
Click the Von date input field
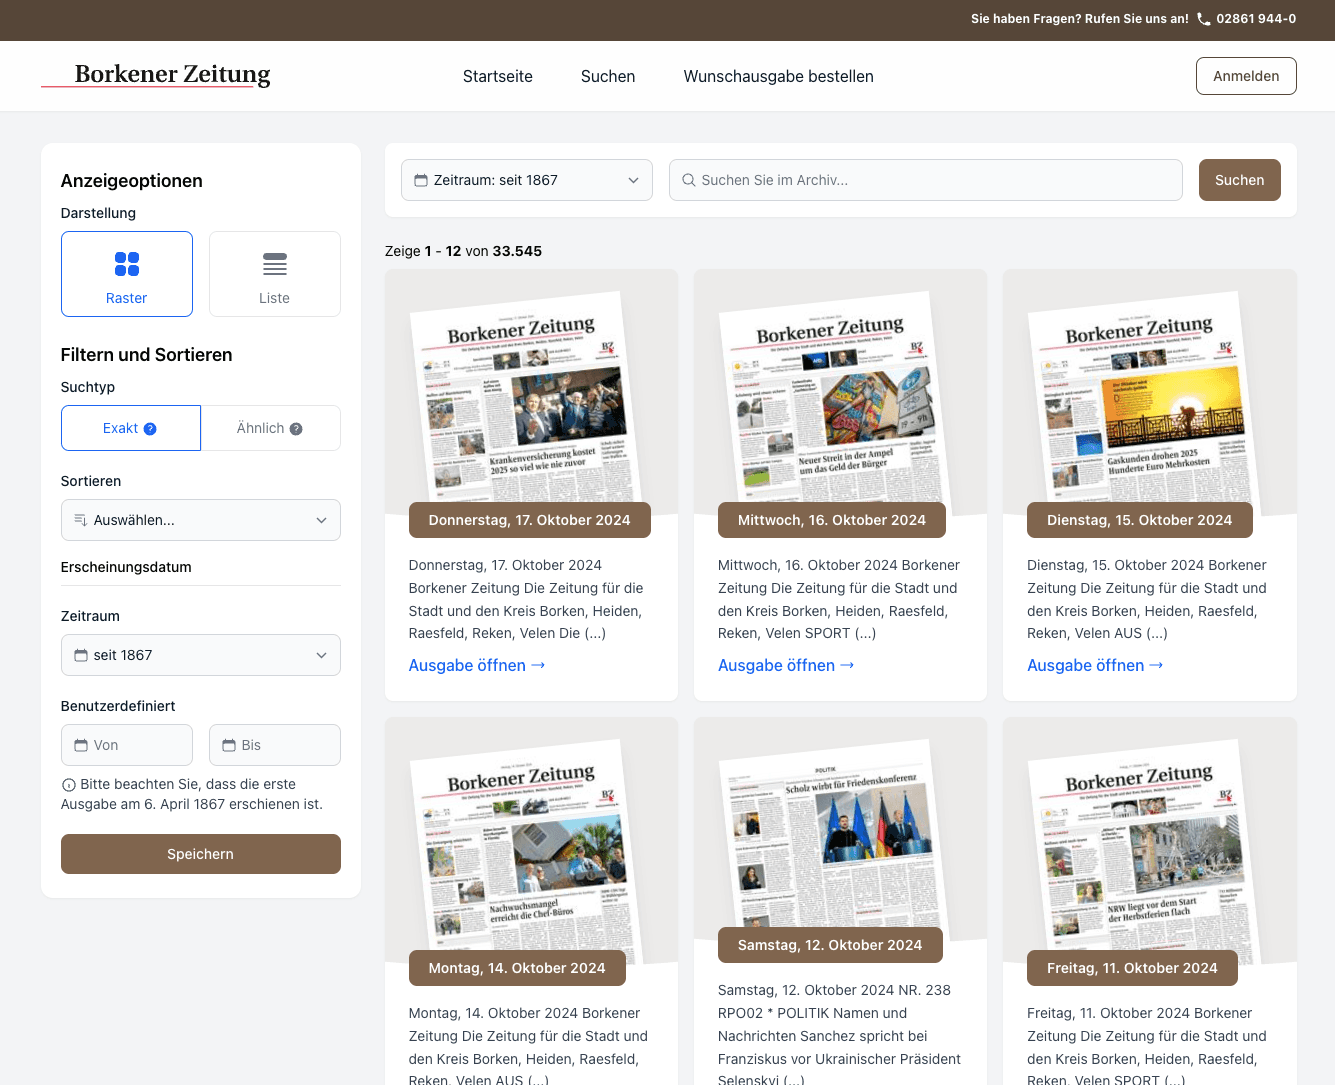click(127, 745)
